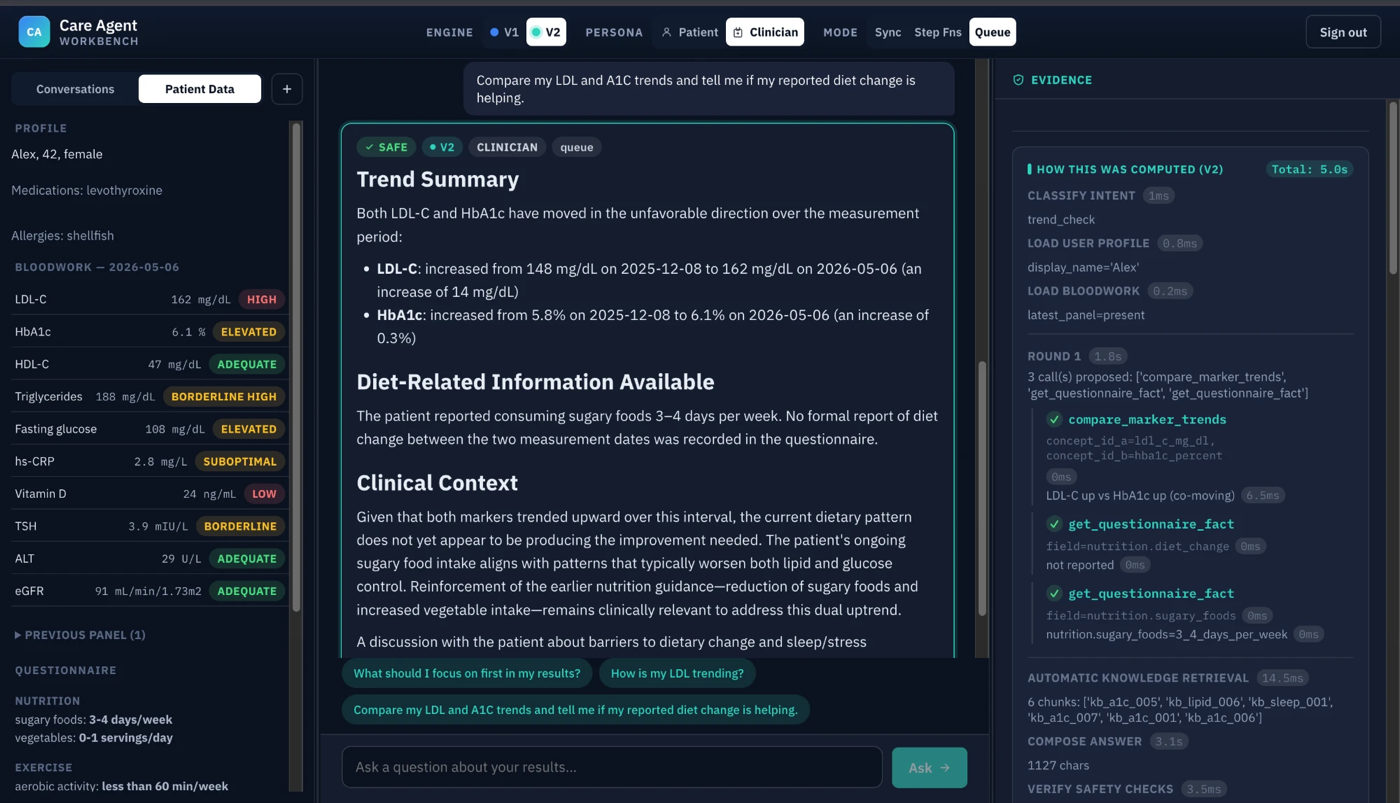Click the Ask button
1400x803 pixels.
(x=929, y=768)
